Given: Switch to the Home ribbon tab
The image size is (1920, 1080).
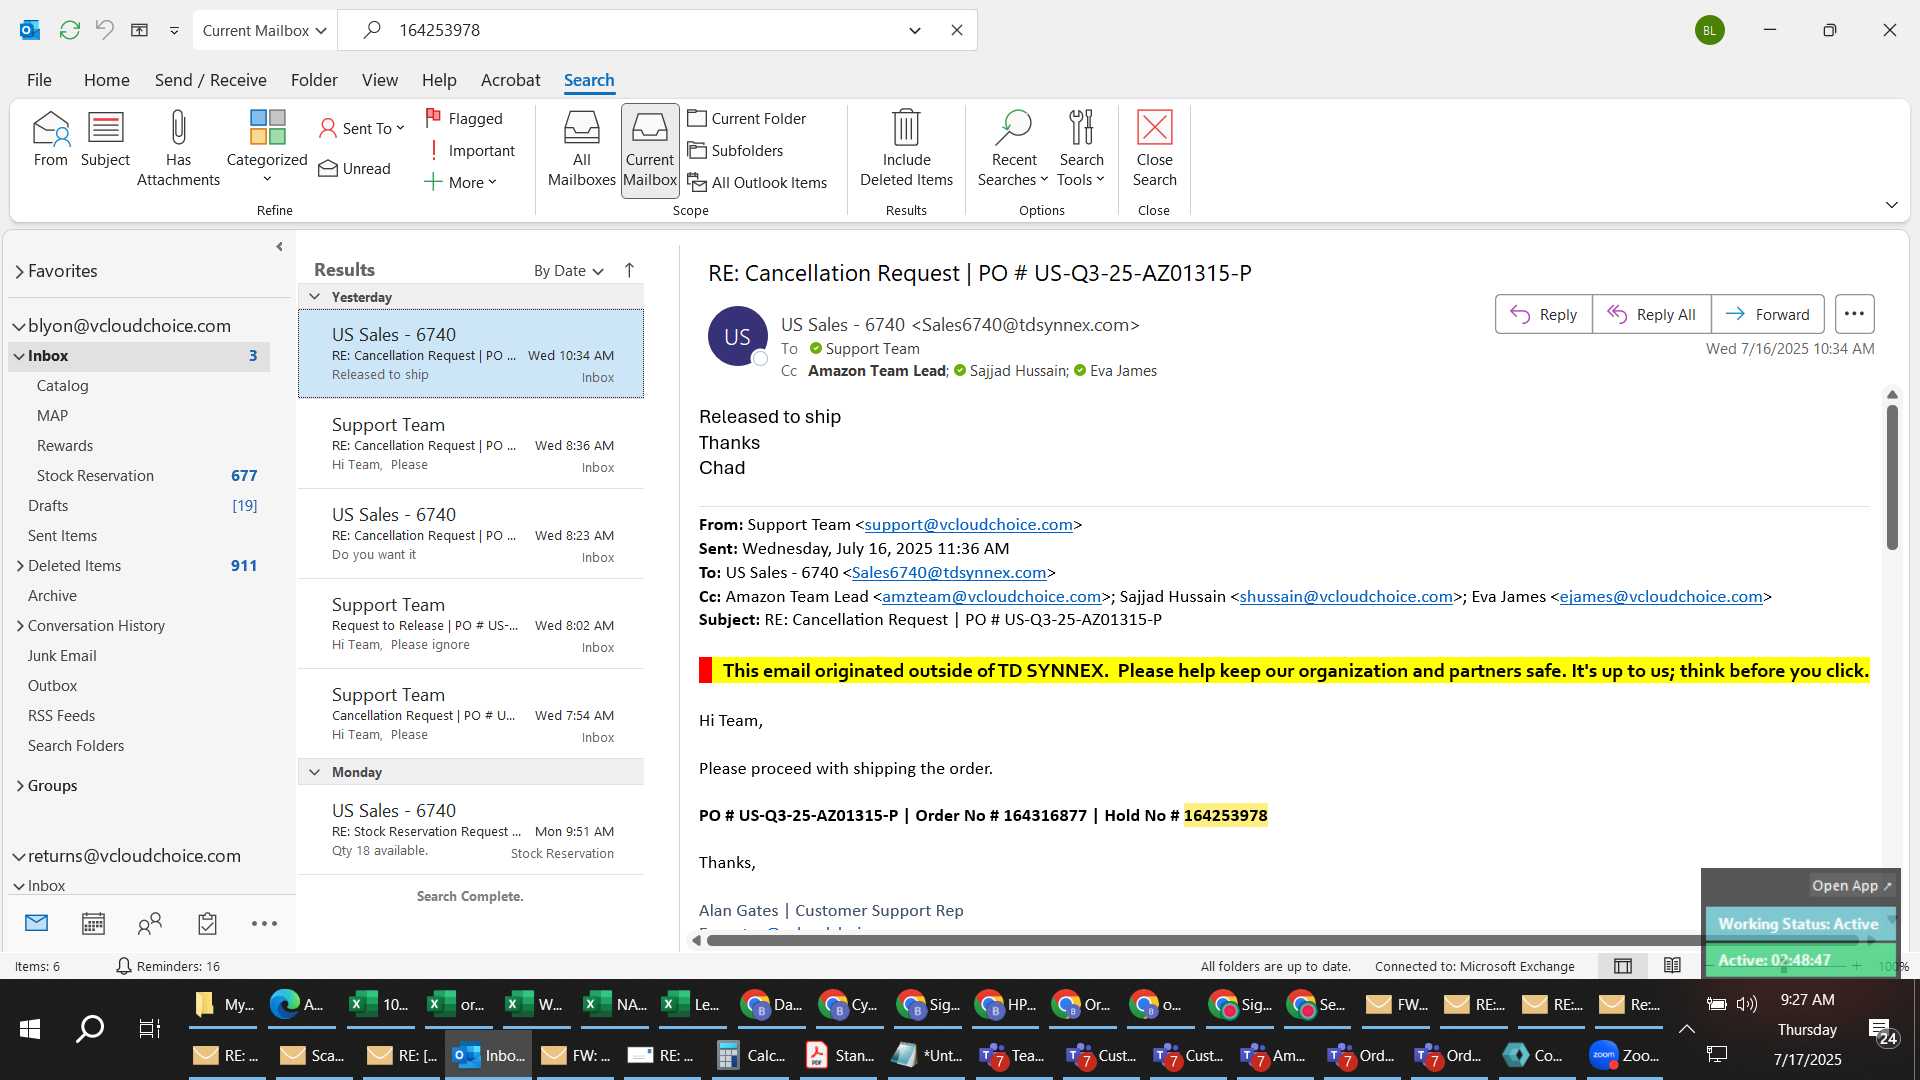Looking at the screenshot, I should [106, 80].
